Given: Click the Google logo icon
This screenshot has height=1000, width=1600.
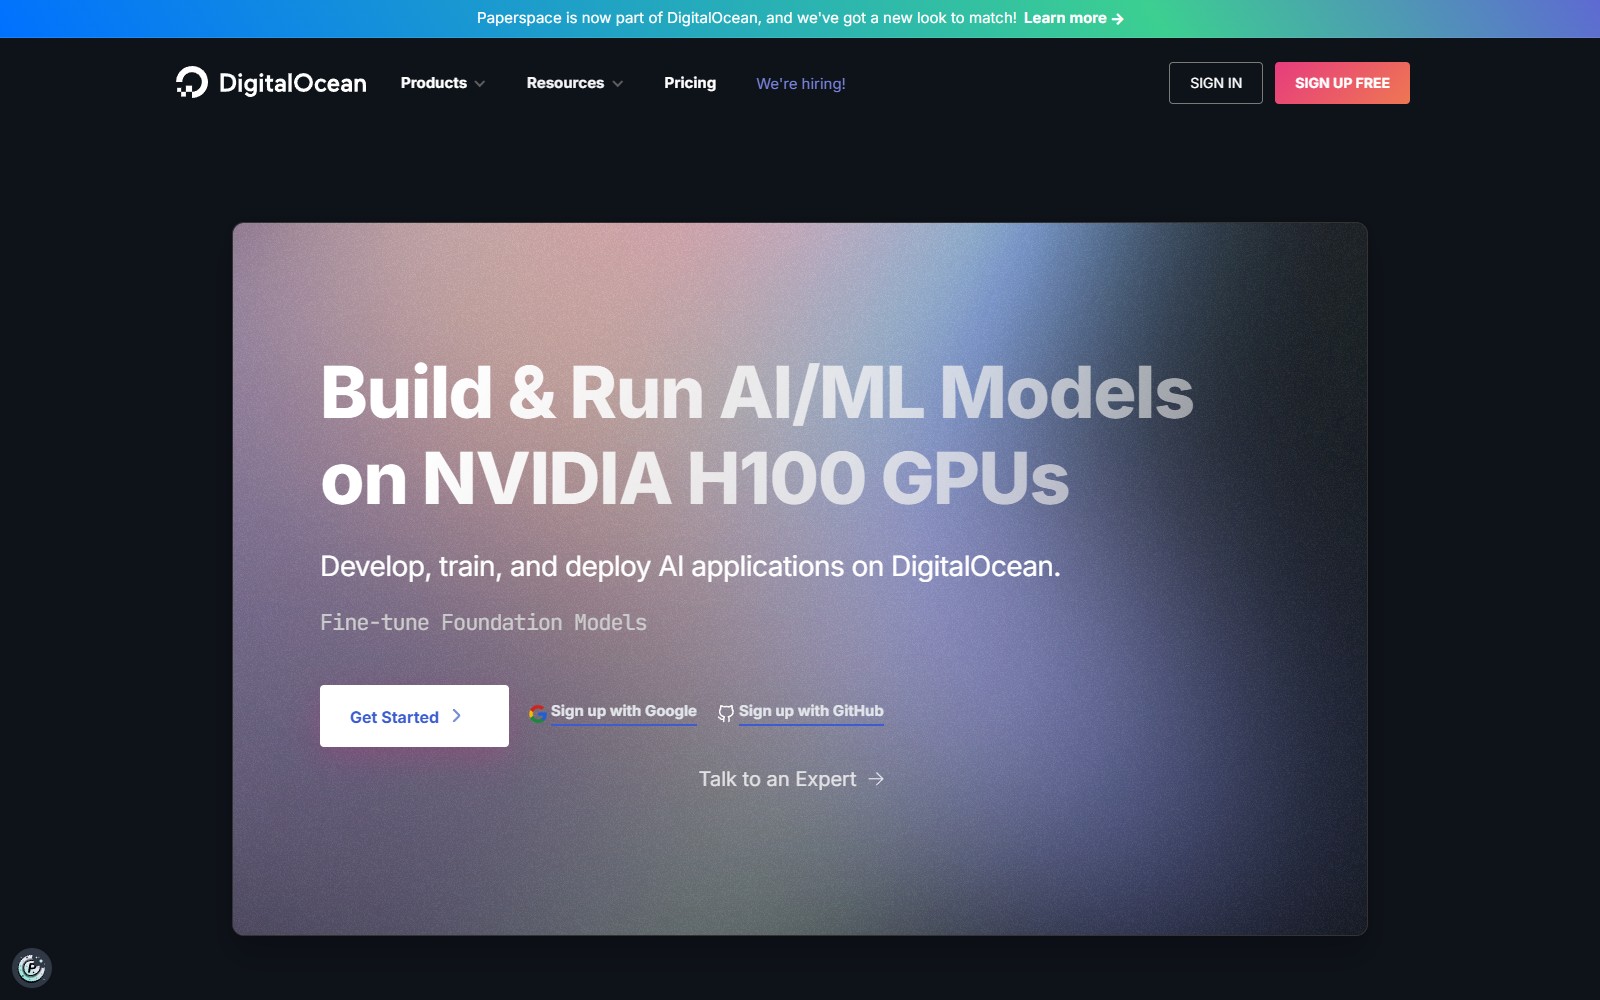Looking at the screenshot, I should pos(538,713).
